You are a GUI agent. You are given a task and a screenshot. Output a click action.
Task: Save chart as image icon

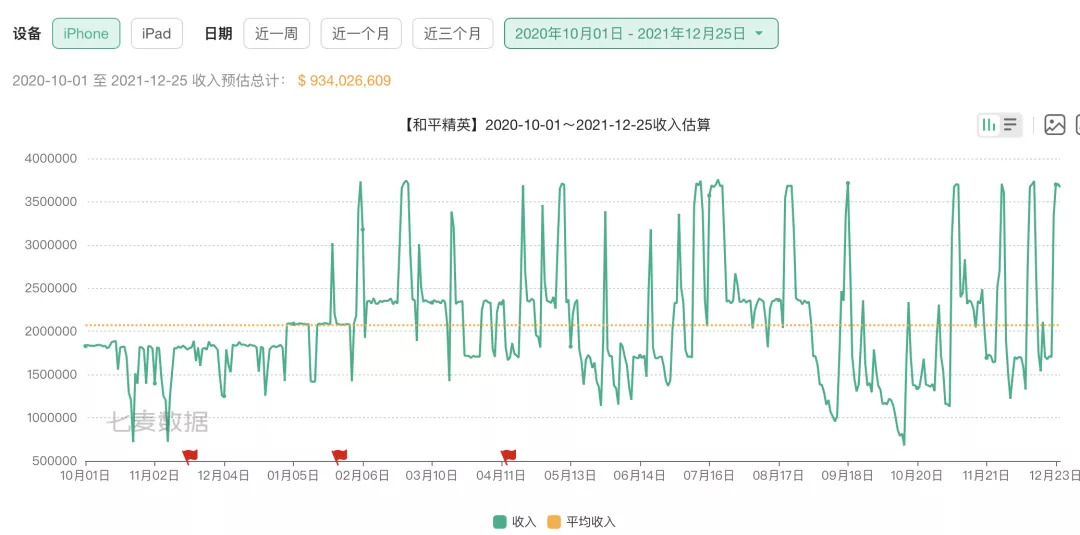[1054, 125]
